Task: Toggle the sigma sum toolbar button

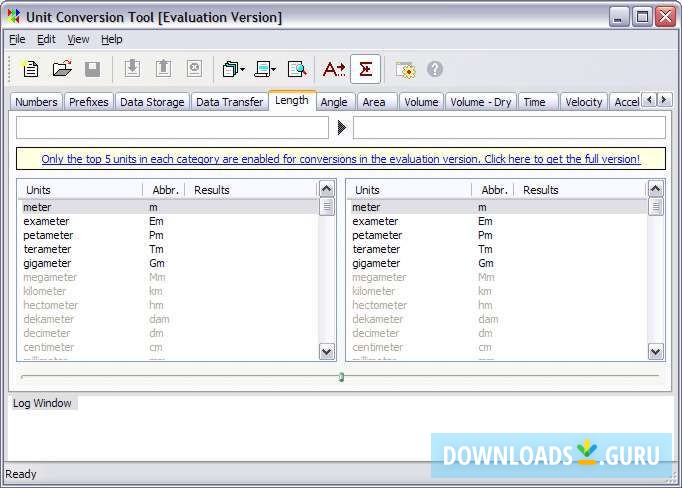Action: [x=365, y=69]
